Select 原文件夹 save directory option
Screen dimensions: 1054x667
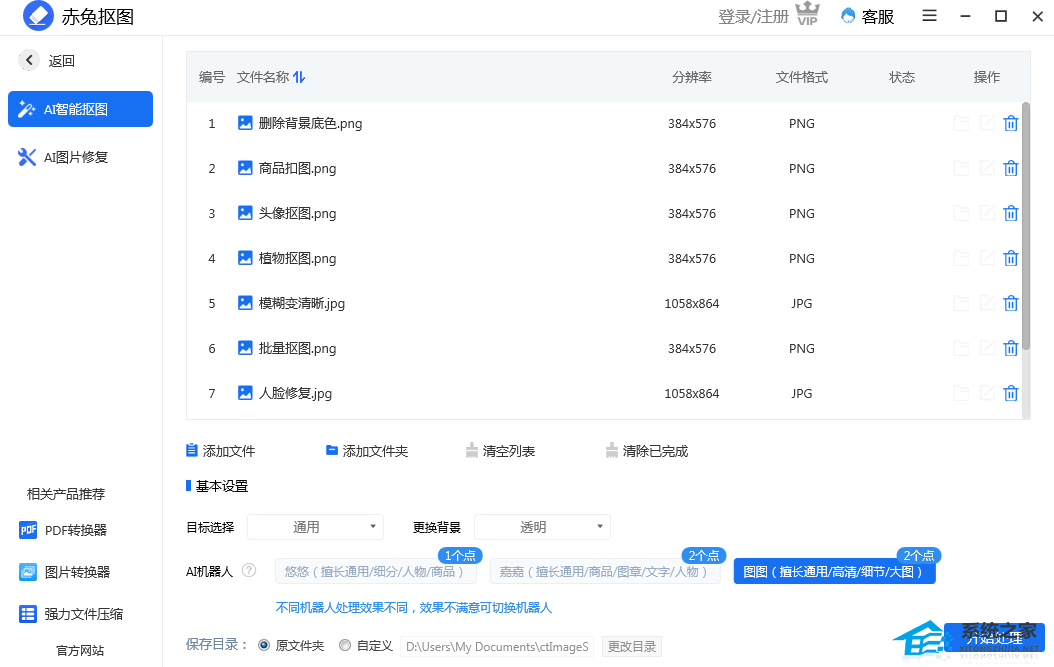265,646
